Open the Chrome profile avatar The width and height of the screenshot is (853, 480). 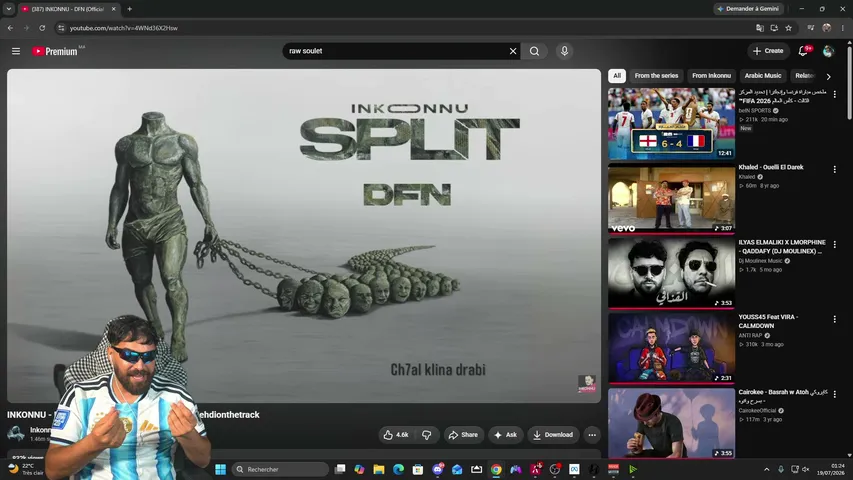(x=826, y=28)
